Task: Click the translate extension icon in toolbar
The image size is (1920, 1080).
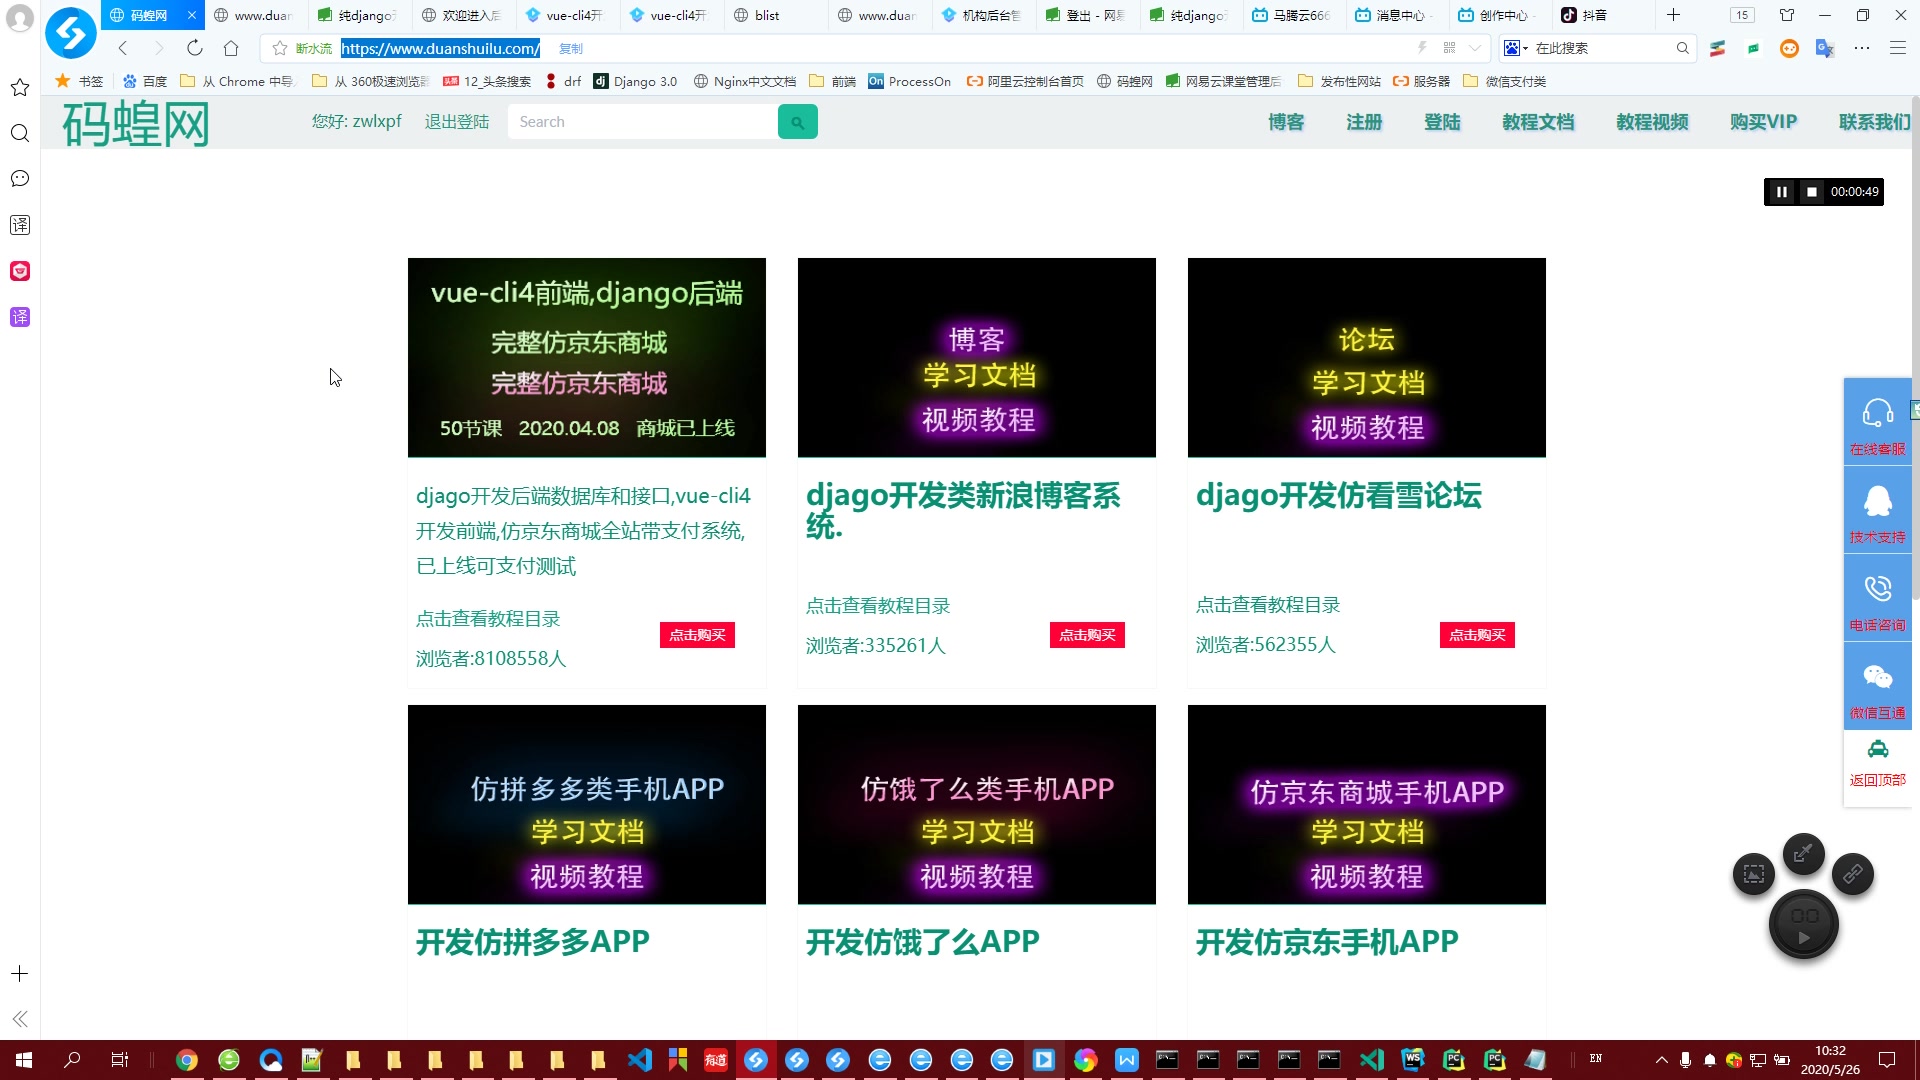Action: point(1825,48)
